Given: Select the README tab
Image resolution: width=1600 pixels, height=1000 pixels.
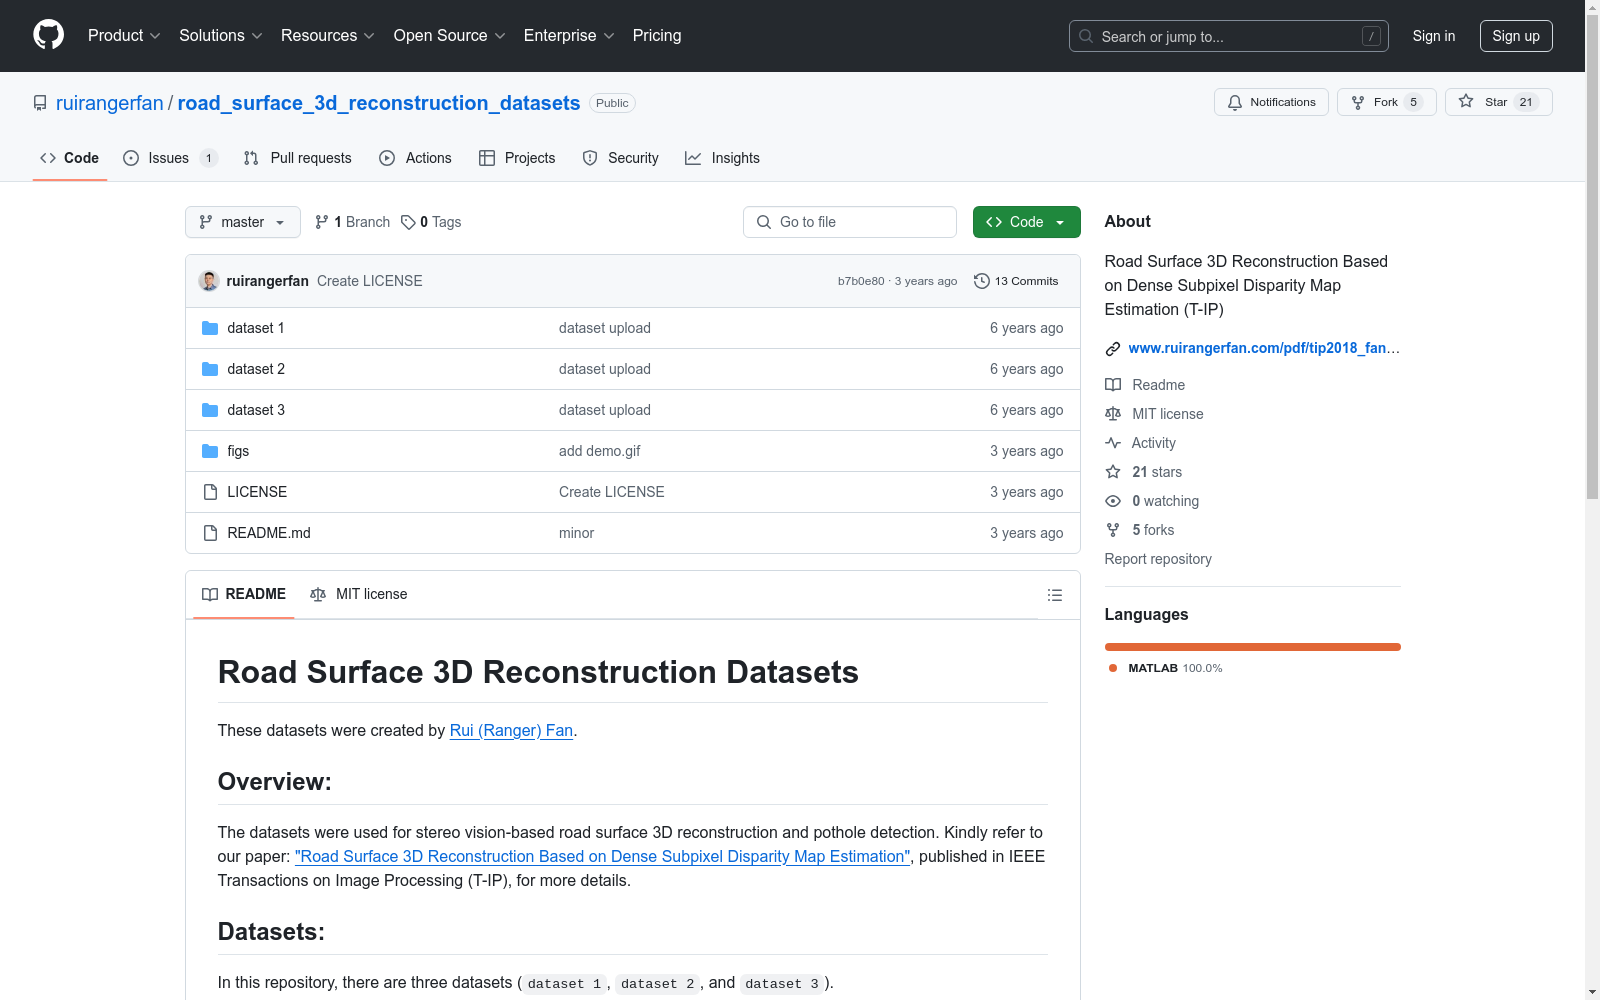Looking at the screenshot, I should [x=244, y=594].
